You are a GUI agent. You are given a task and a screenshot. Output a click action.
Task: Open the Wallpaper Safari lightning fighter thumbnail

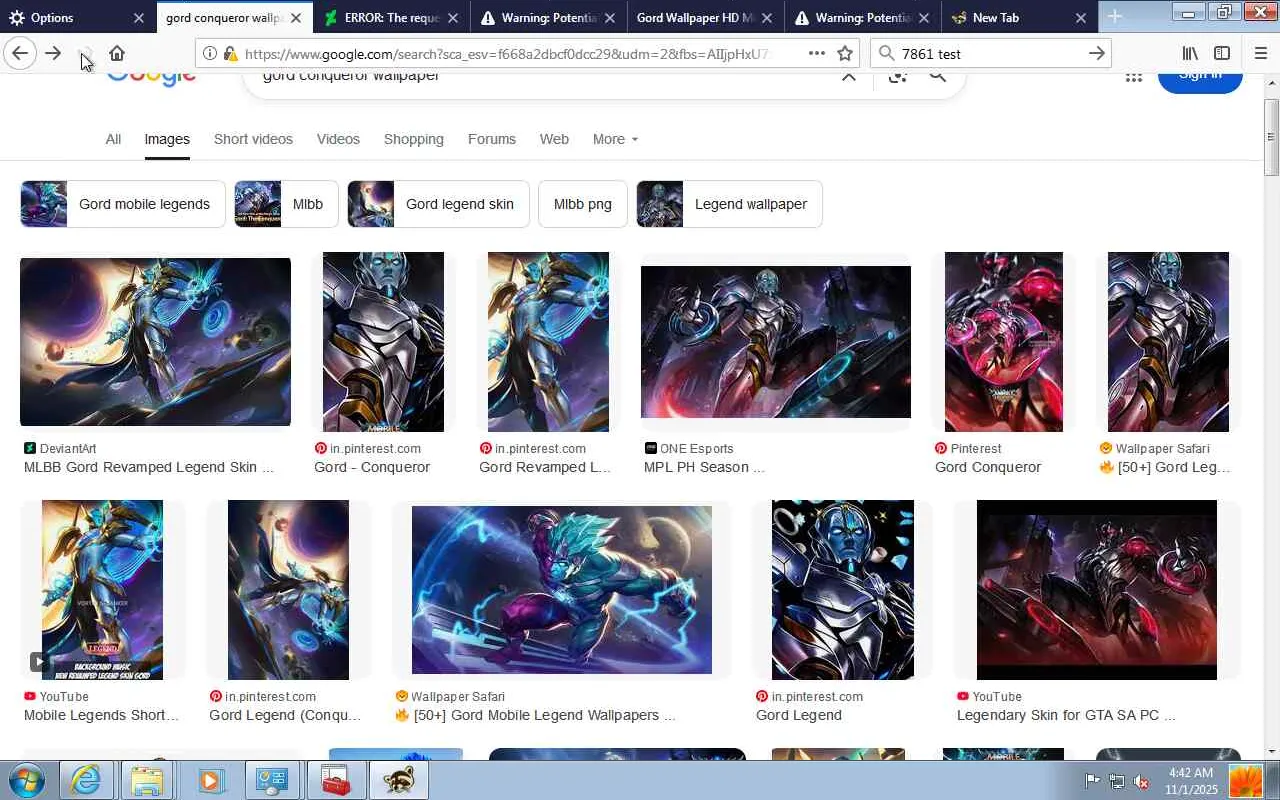[562, 590]
